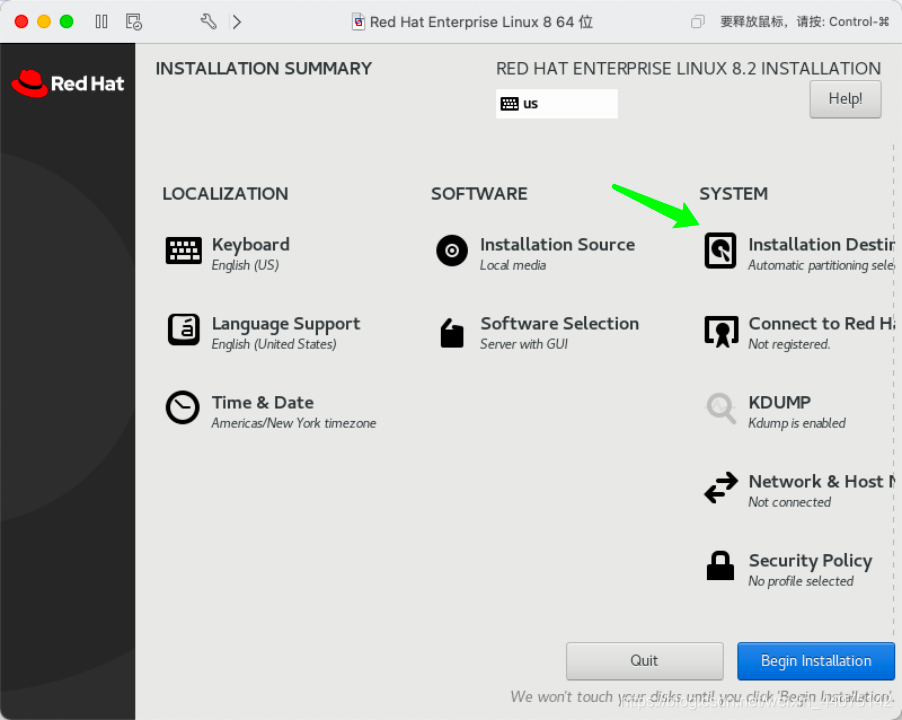Click the SOFTWARE section heading

[479, 194]
